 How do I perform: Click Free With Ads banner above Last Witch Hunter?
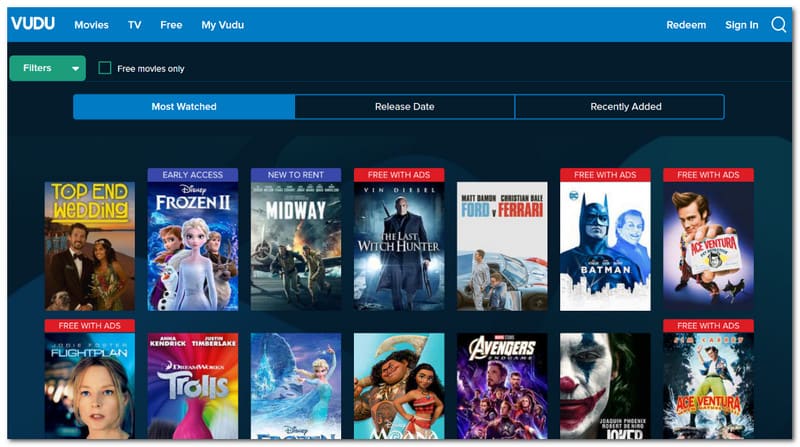pos(399,175)
